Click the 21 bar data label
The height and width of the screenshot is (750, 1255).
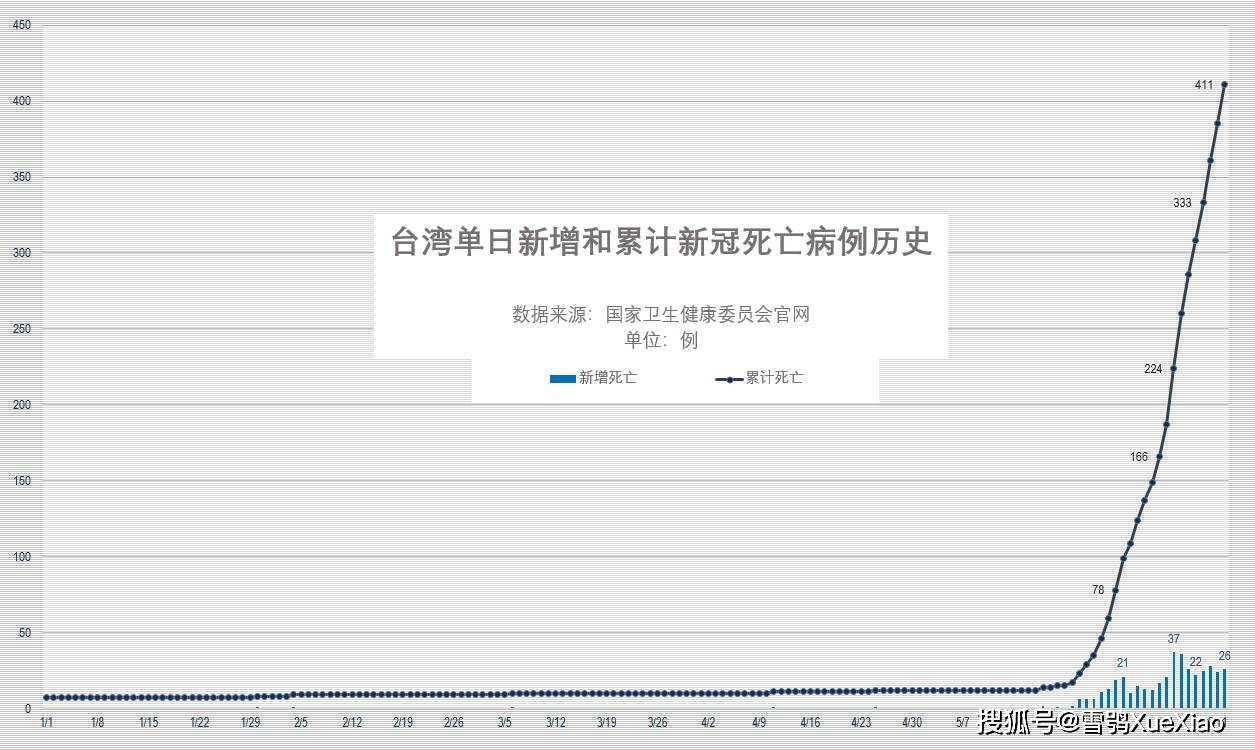coord(1122,663)
